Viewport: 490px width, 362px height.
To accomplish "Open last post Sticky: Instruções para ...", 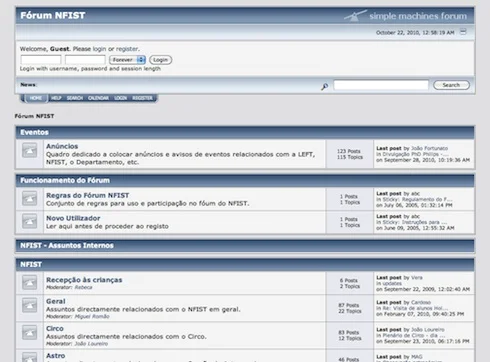I will pos(415,222).
